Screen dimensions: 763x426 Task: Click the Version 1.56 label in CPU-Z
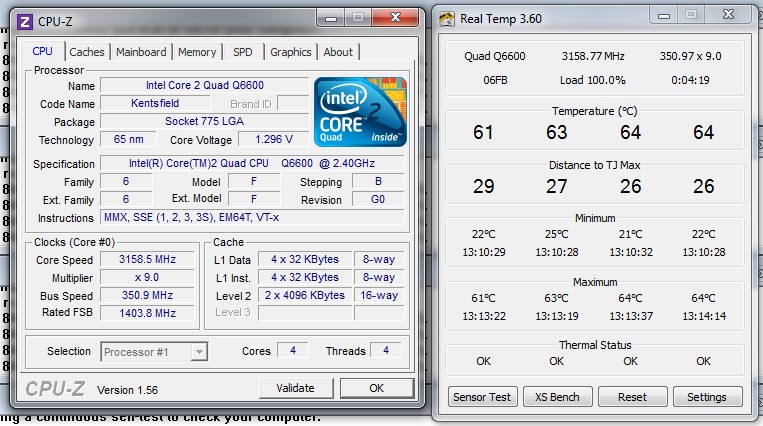pos(127,390)
